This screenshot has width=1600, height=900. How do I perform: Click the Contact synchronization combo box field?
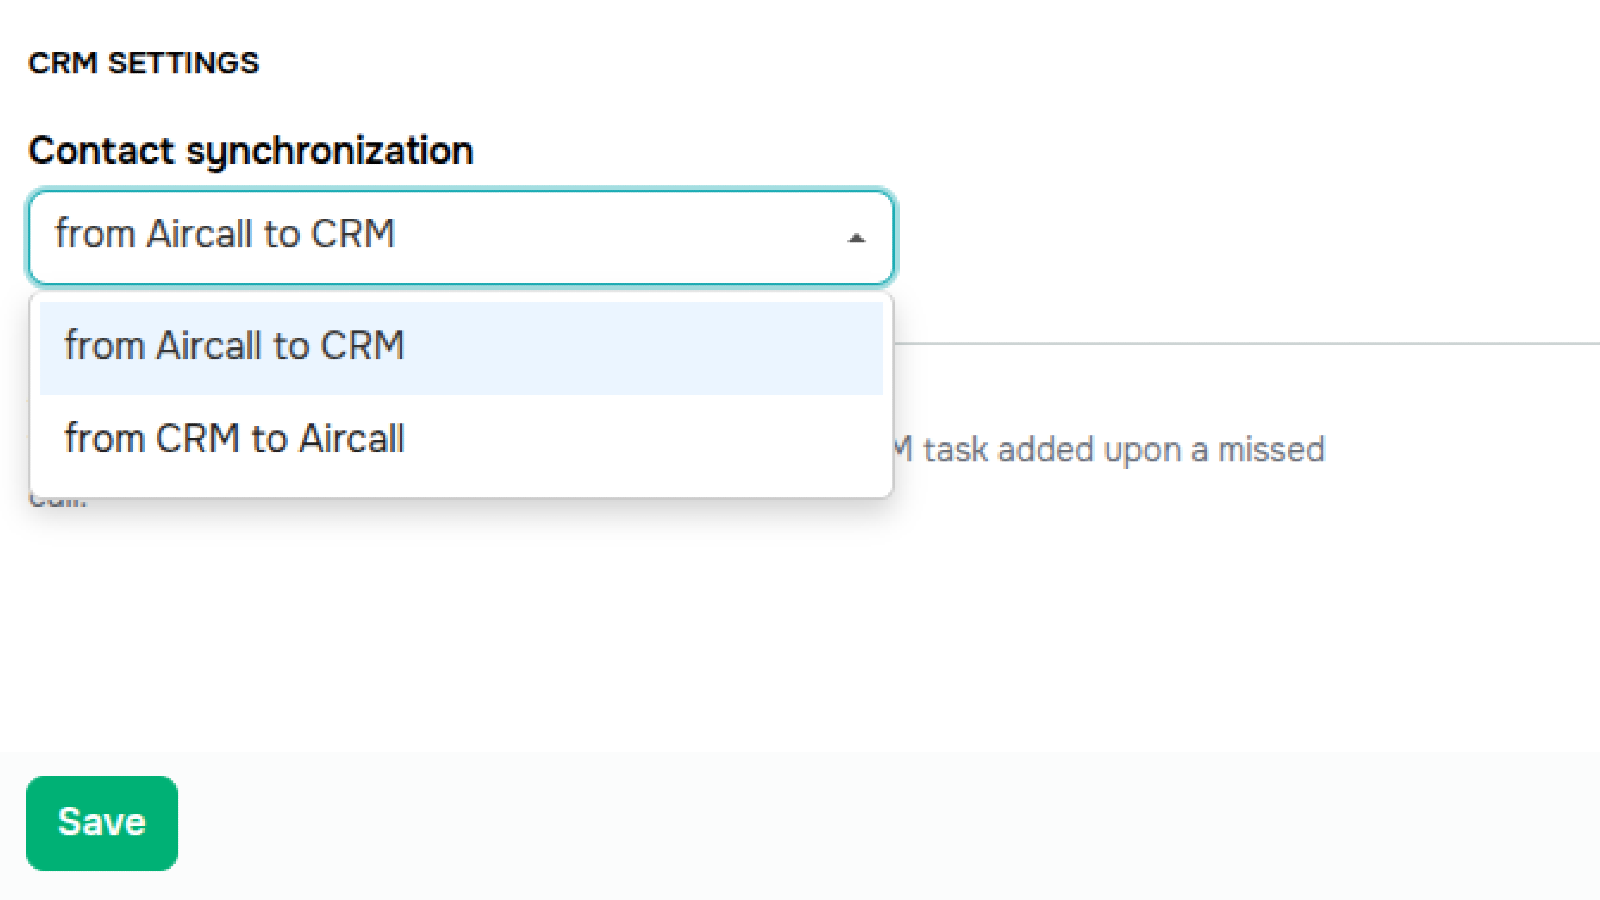click(460, 237)
